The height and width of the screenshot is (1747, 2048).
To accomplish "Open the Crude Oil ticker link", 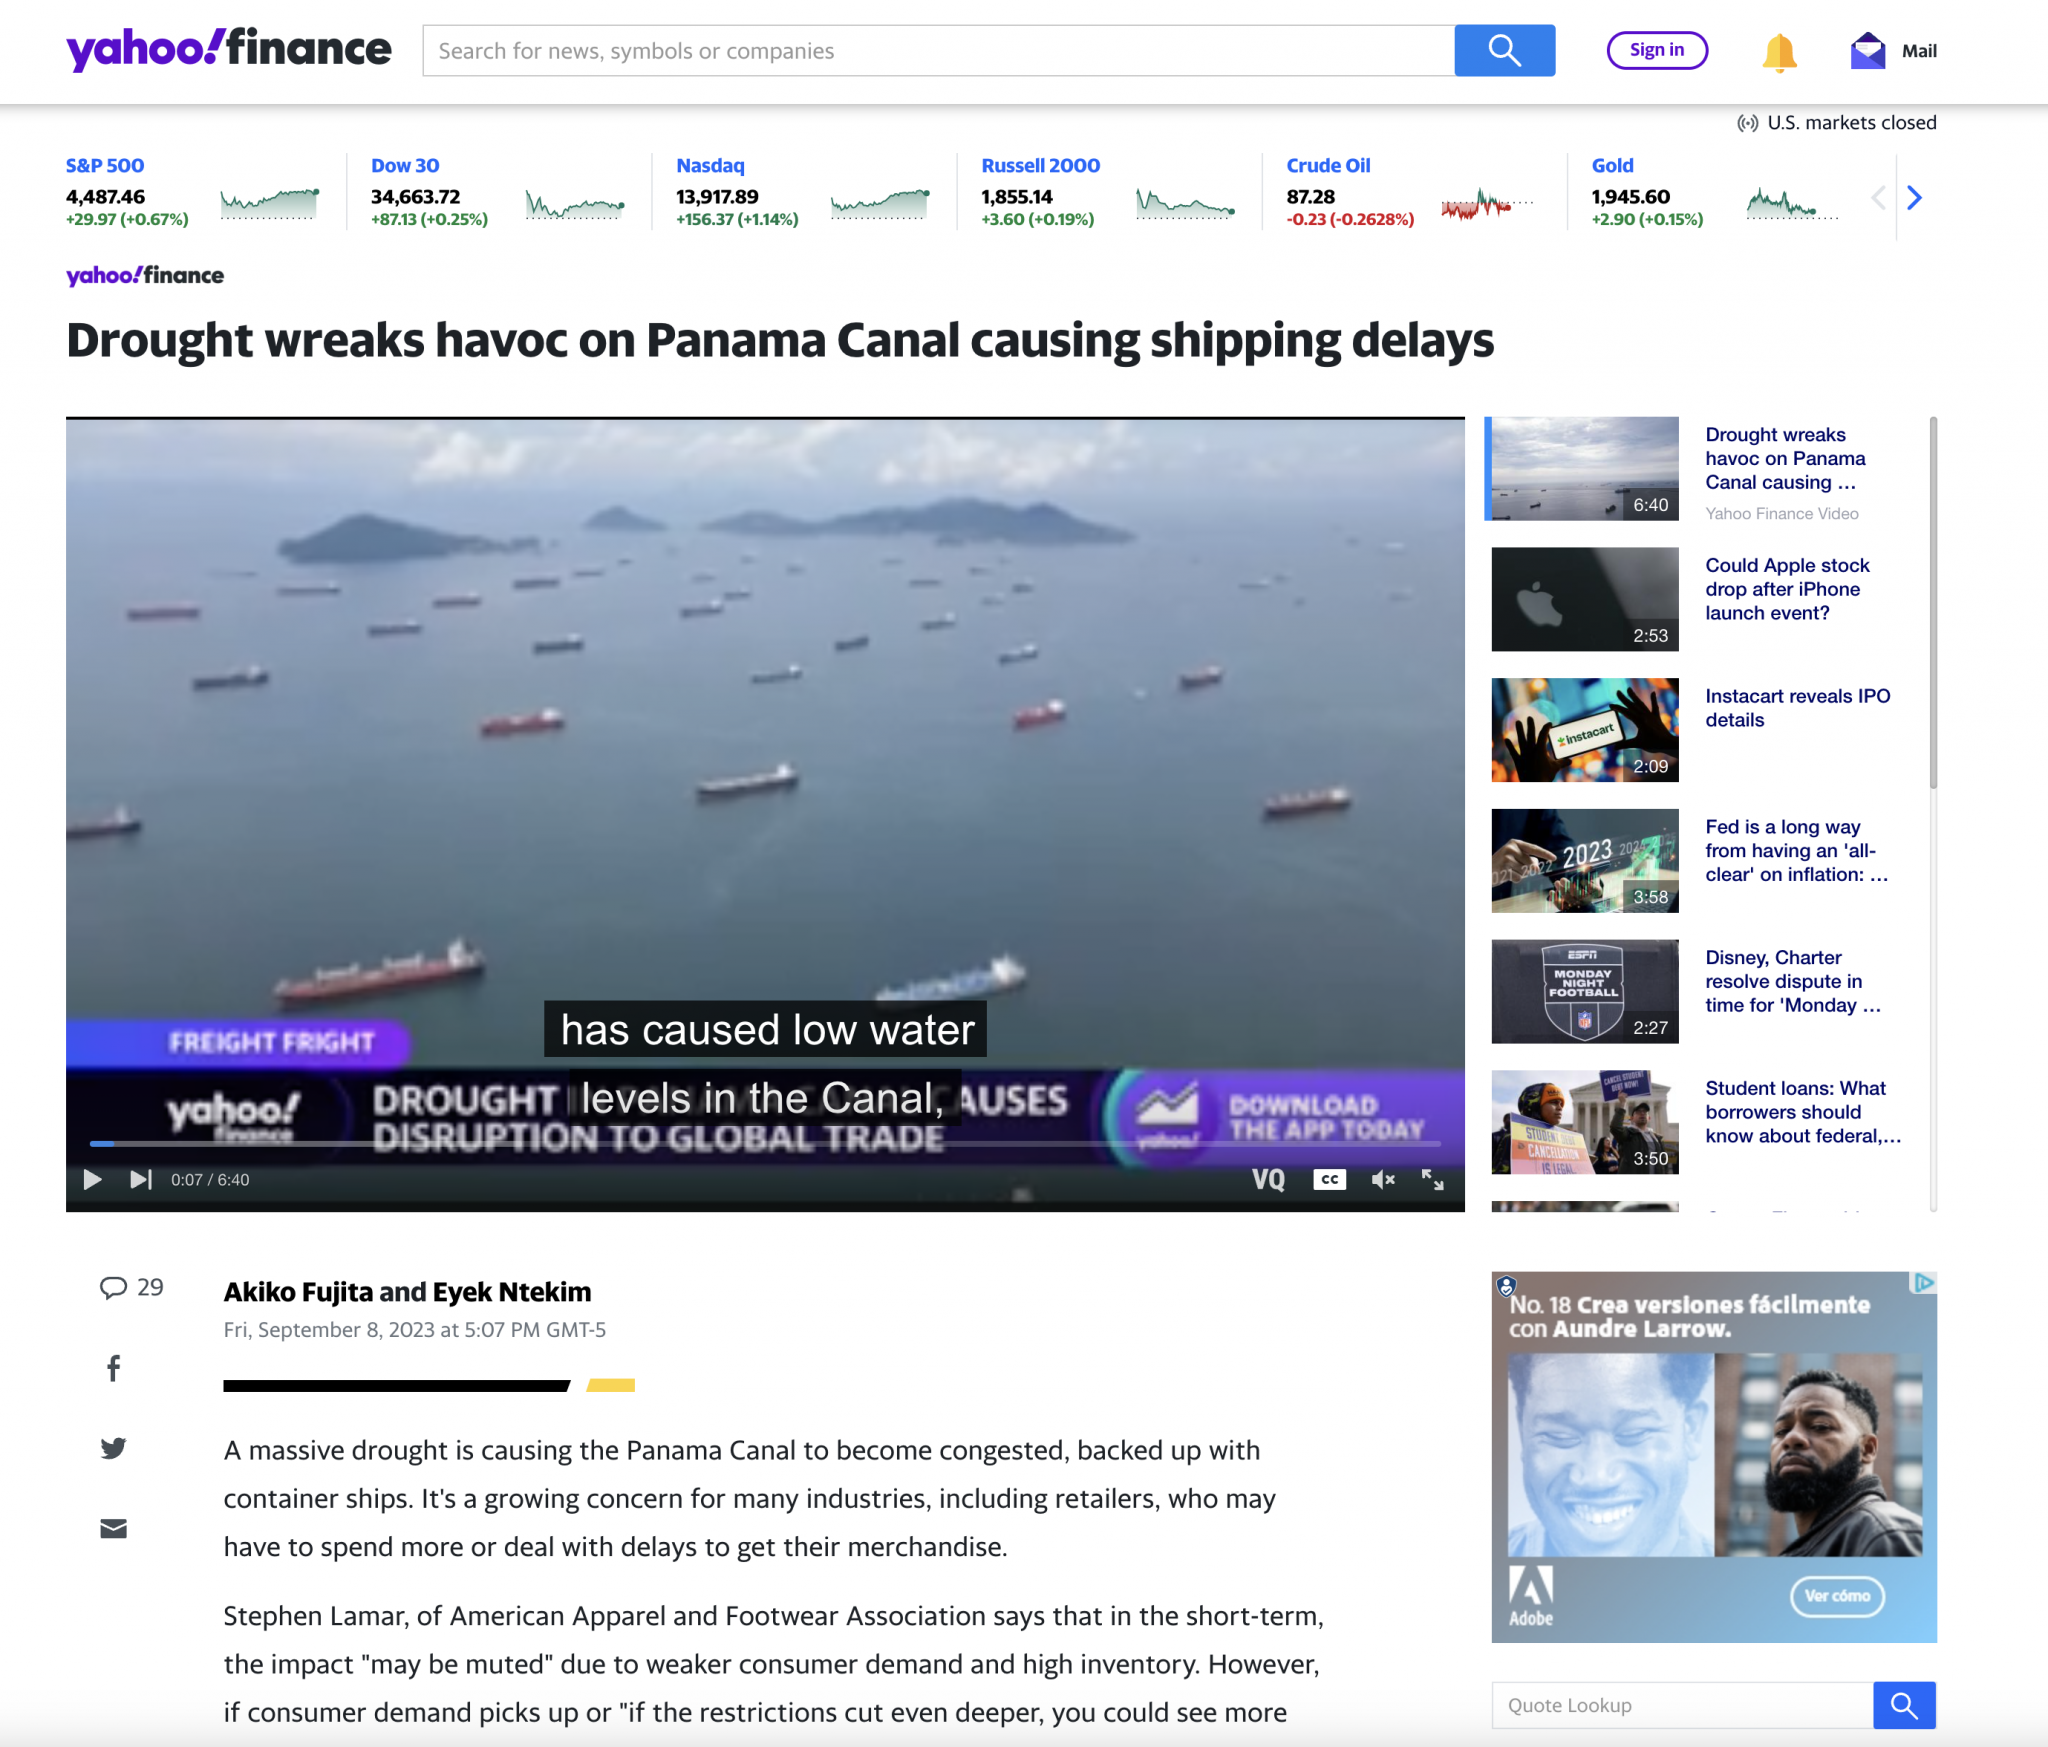I will click(1328, 165).
